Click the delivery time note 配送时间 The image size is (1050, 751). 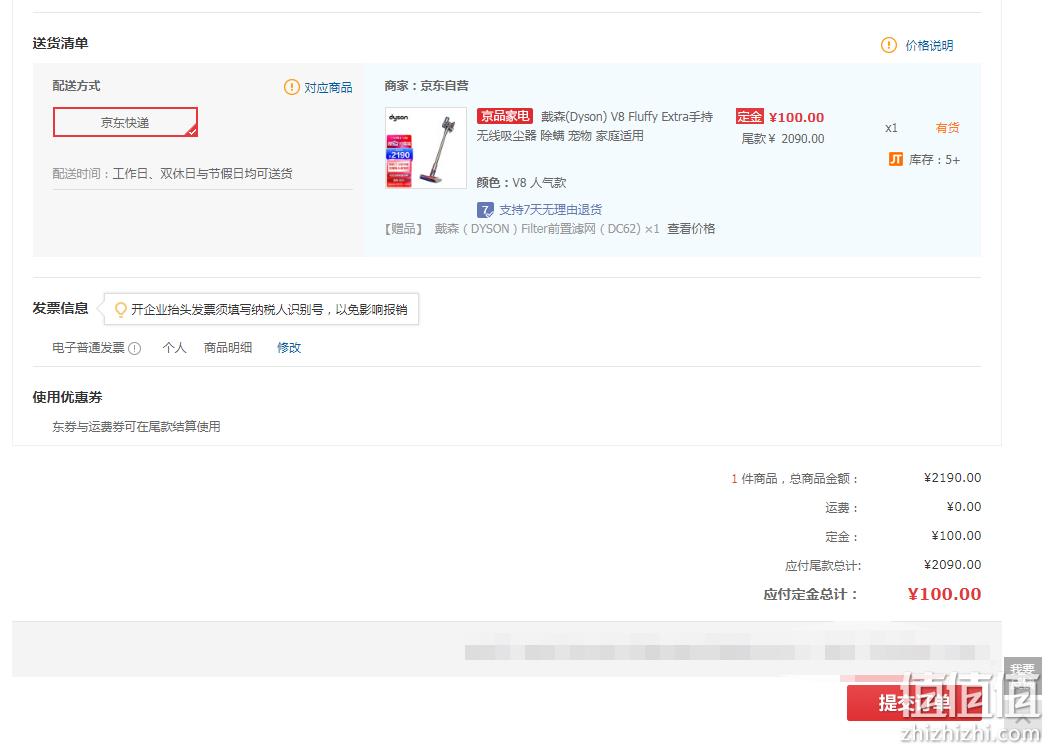173,174
